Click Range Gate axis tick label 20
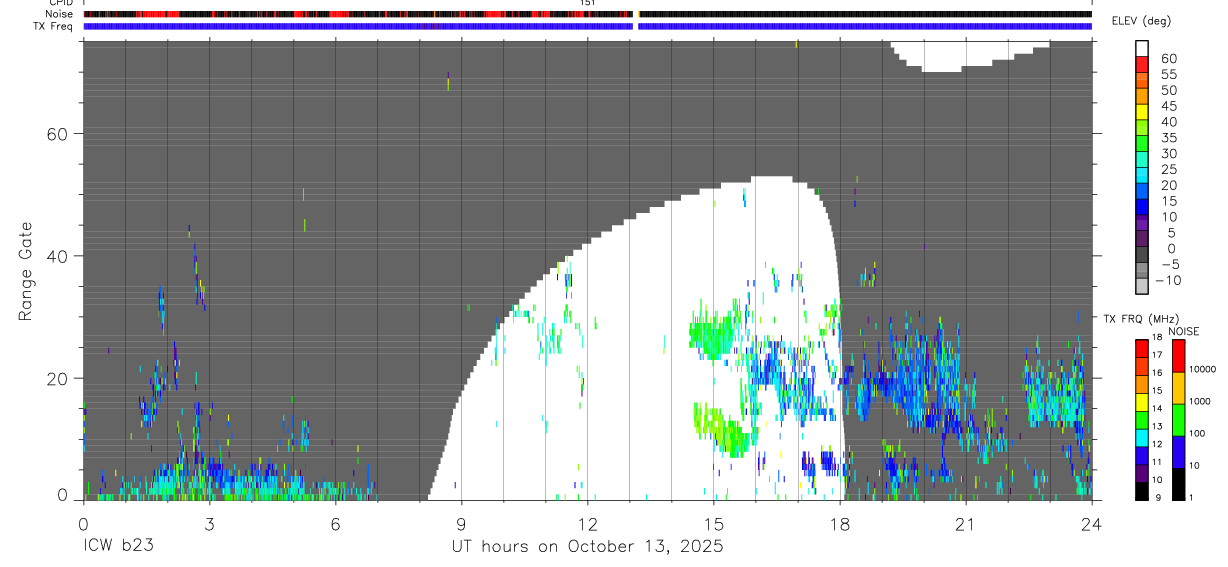 (56, 378)
